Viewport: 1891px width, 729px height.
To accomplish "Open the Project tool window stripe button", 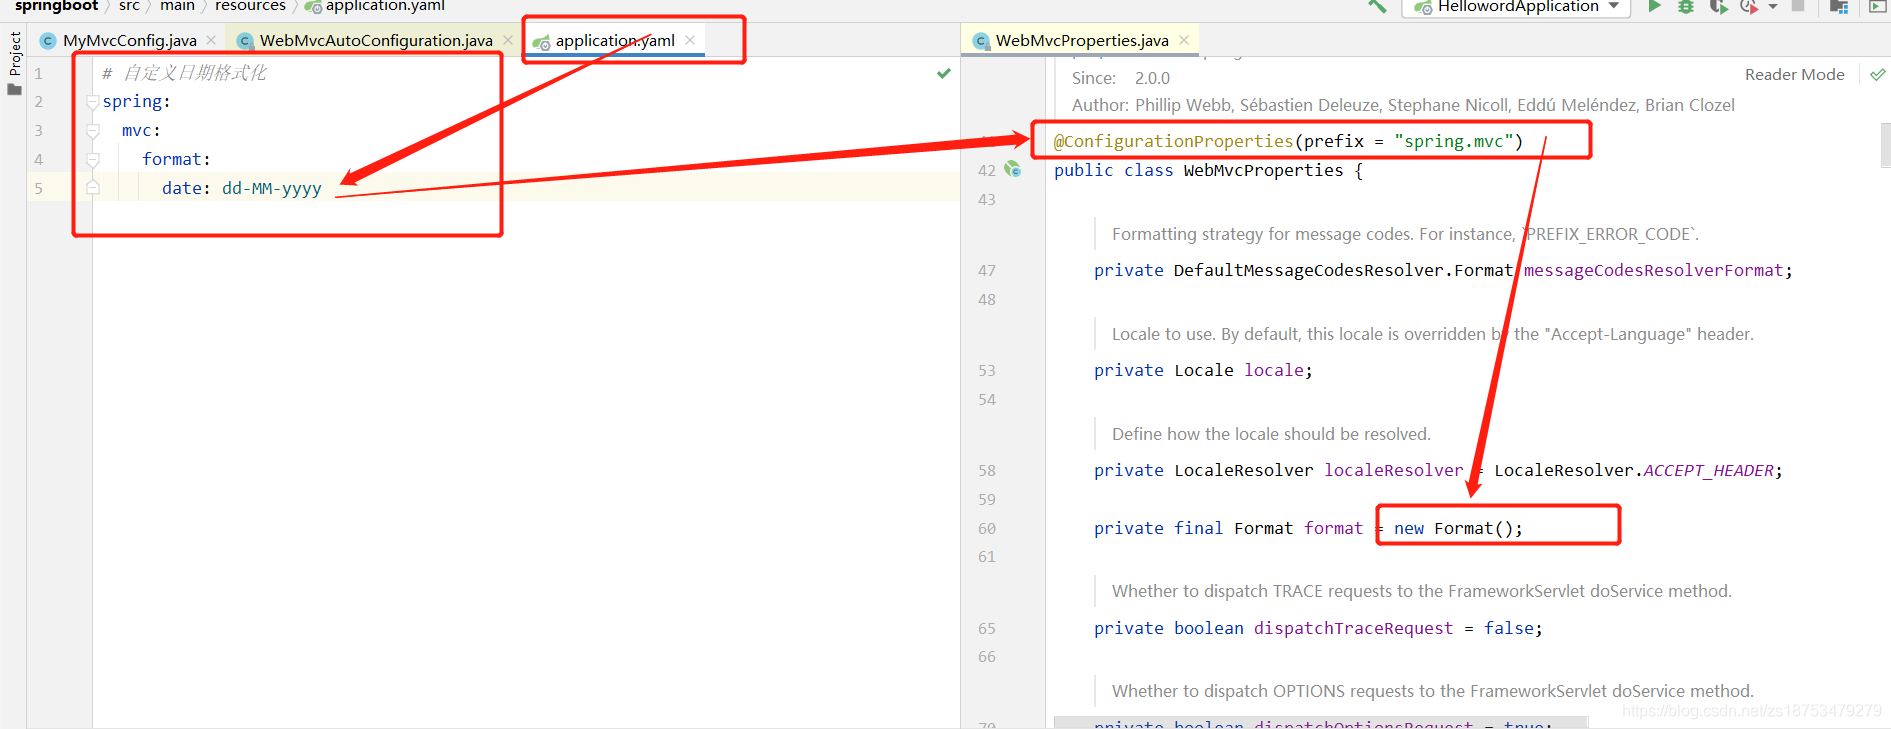I will point(14,54).
